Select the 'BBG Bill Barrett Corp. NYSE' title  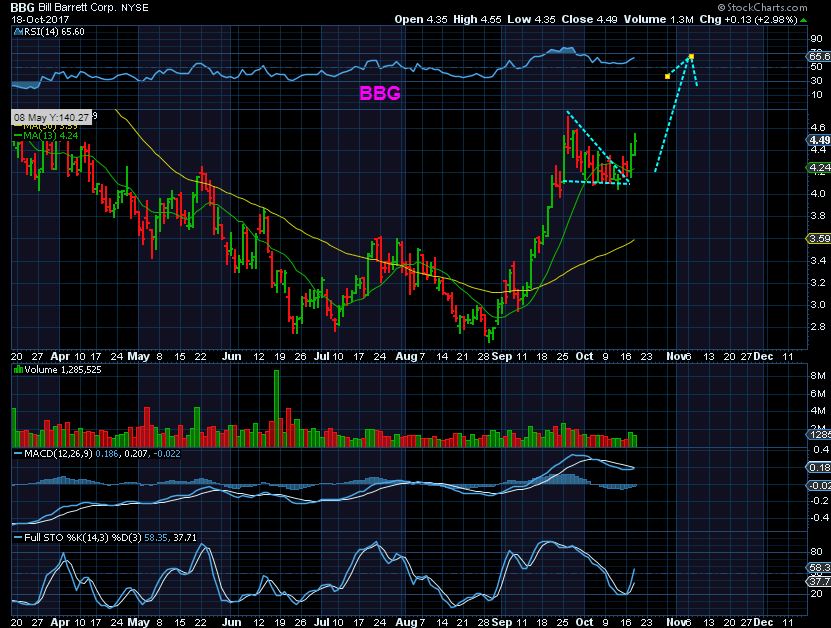click(79, 7)
